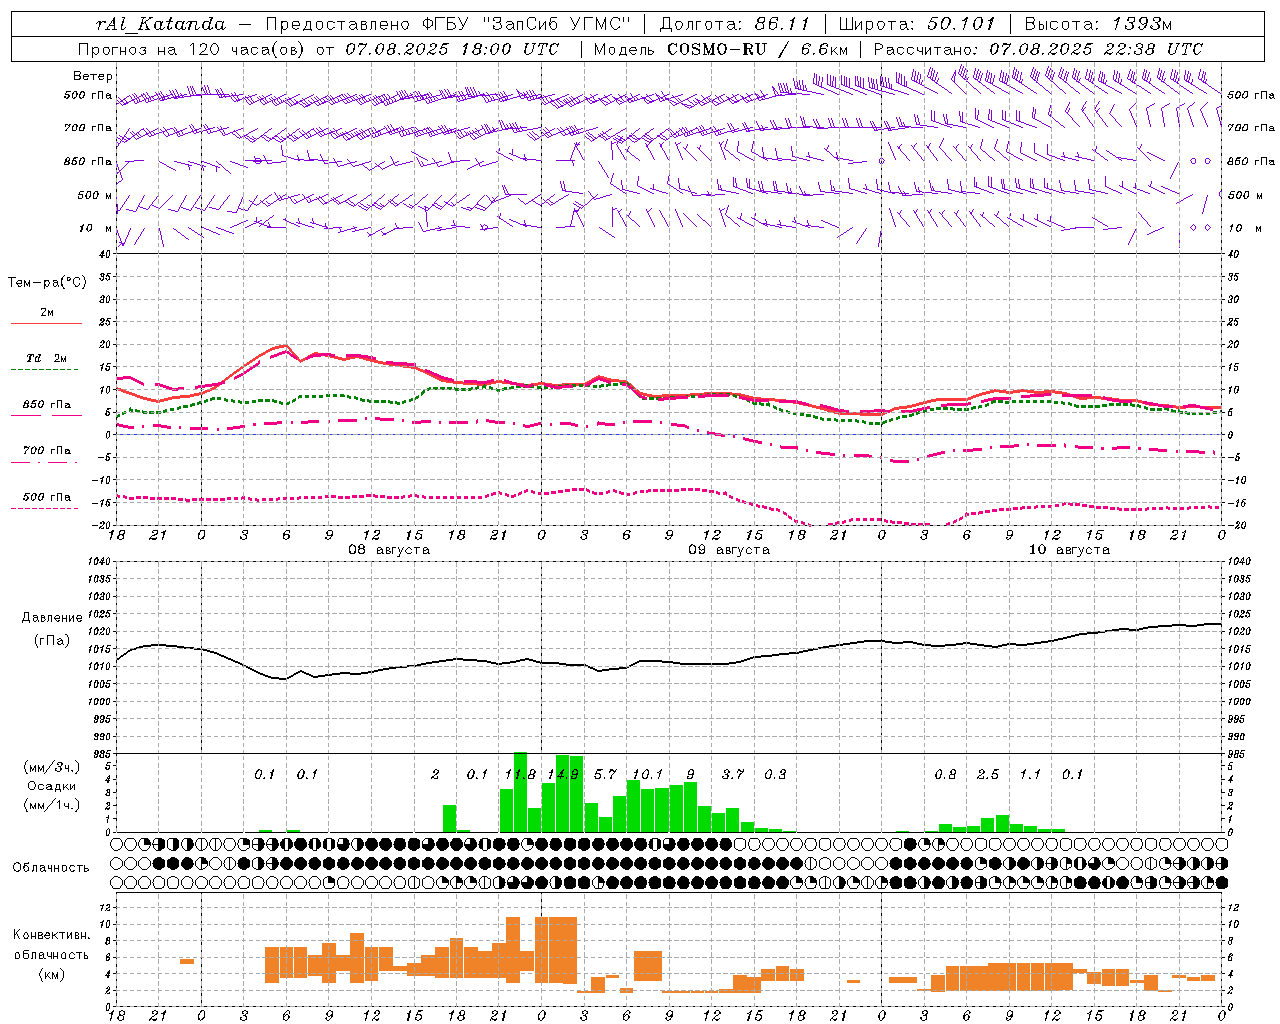Click the (км) unit under облачность
Image resolution: width=1280 pixels, height=1024 pixels.
(52, 975)
